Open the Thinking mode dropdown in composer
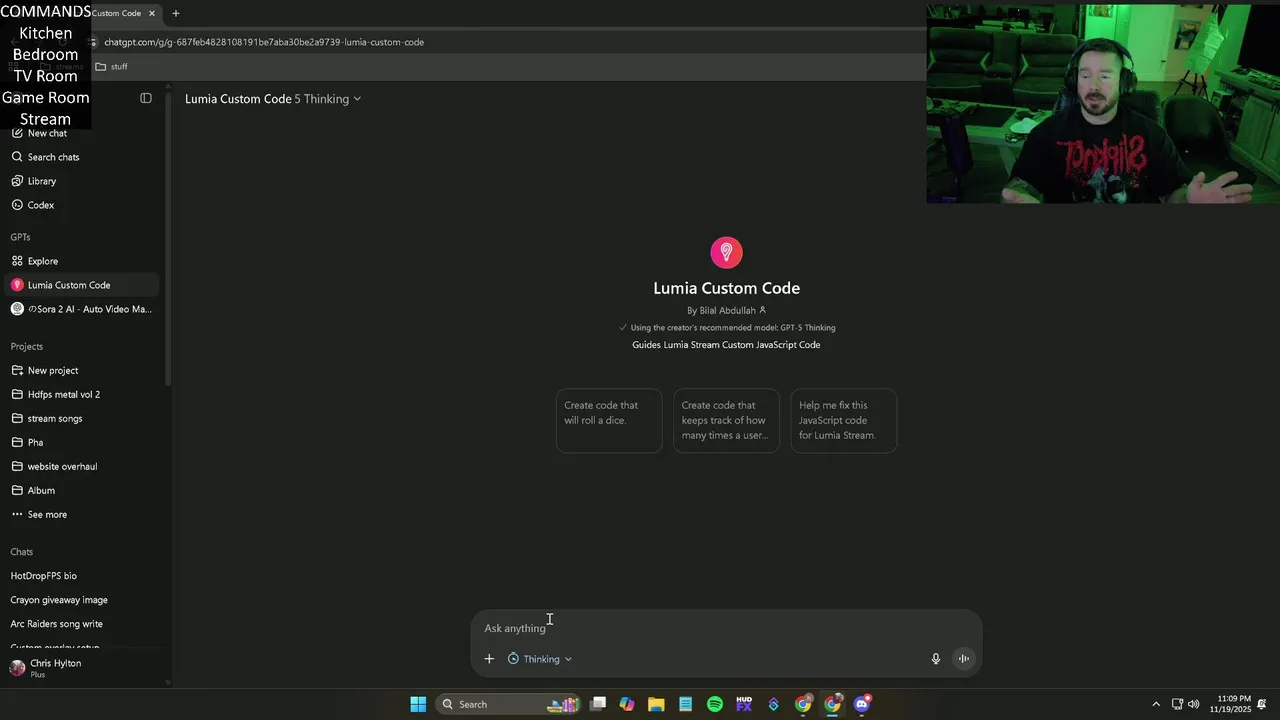 pyautogui.click(x=540, y=659)
